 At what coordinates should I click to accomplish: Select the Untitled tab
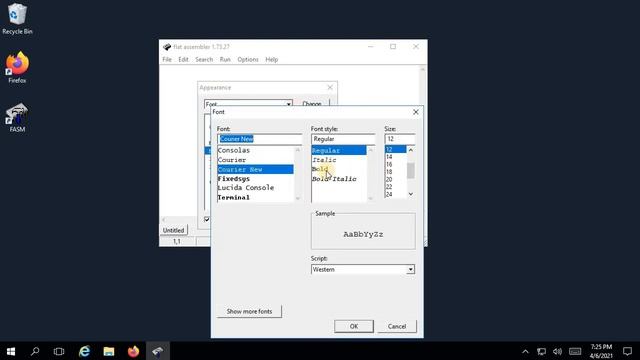(x=173, y=230)
